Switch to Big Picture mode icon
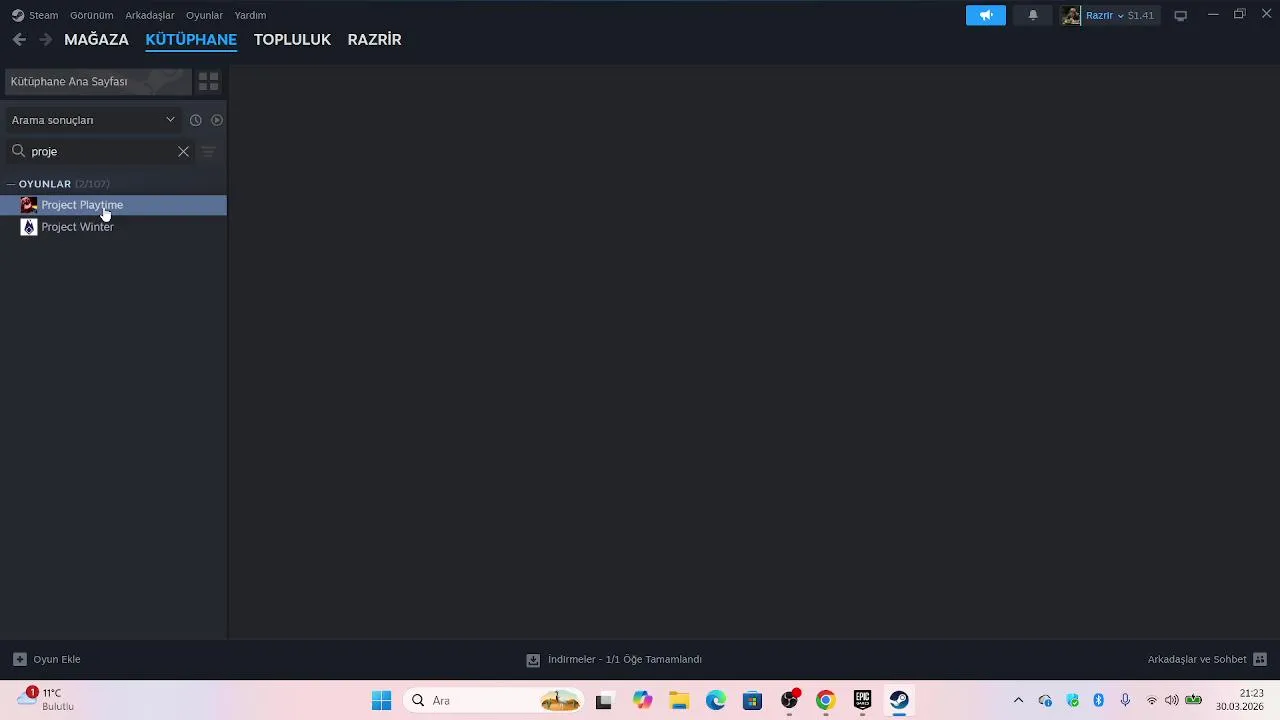Viewport: 1280px width, 720px height. click(1180, 15)
